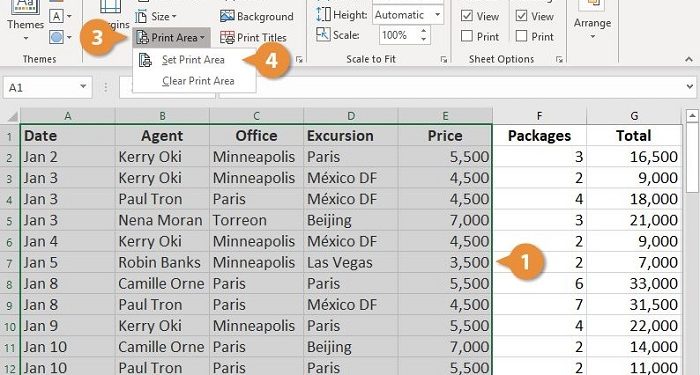Open the Arrange dropdown

tap(592, 21)
